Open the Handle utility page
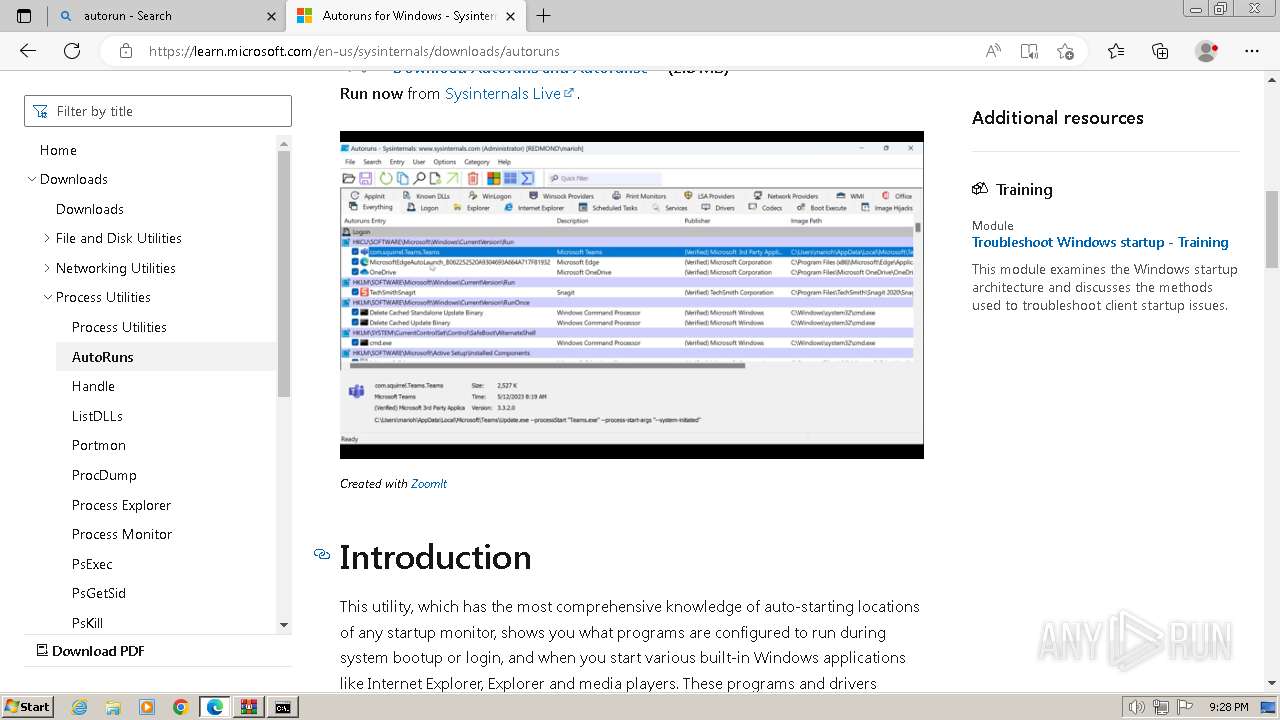 click(x=93, y=386)
